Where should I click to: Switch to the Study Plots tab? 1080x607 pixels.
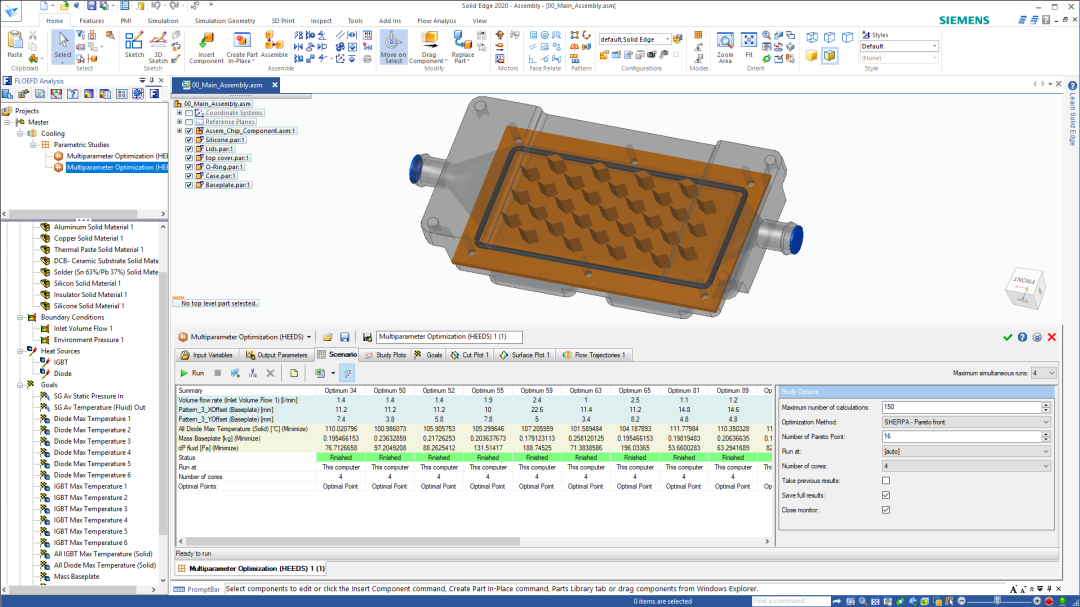pyautogui.click(x=385, y=355)
